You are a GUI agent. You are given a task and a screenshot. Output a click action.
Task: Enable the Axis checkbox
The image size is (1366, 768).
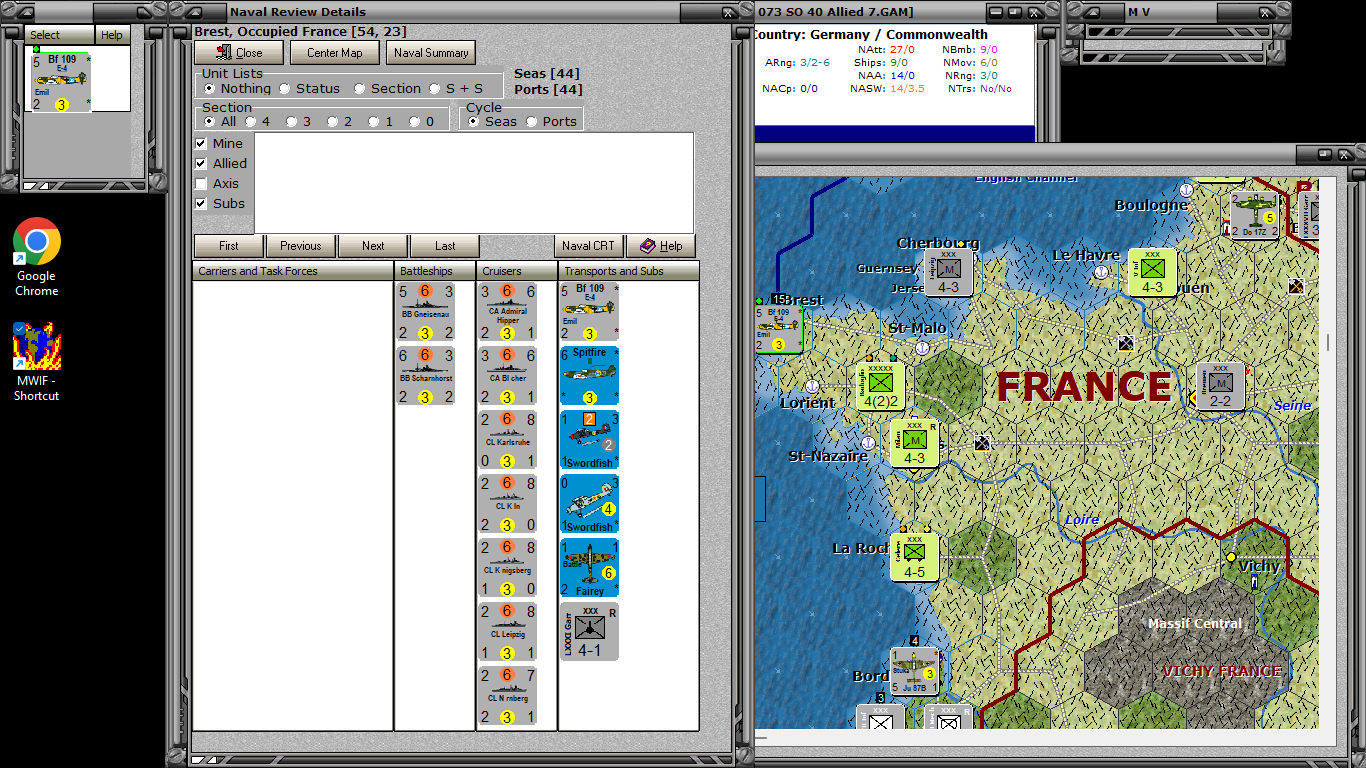(202, 184)
